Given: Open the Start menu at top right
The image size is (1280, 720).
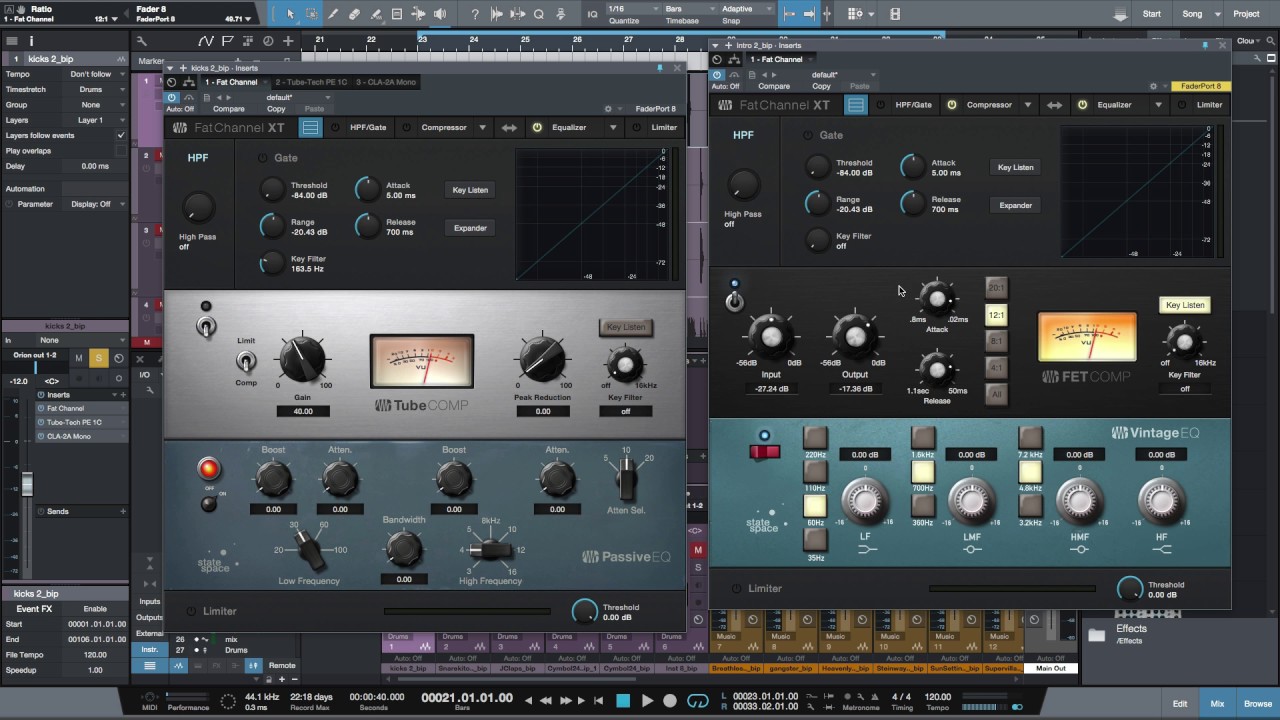Looking at the screenshot, I should (1152, 14).
